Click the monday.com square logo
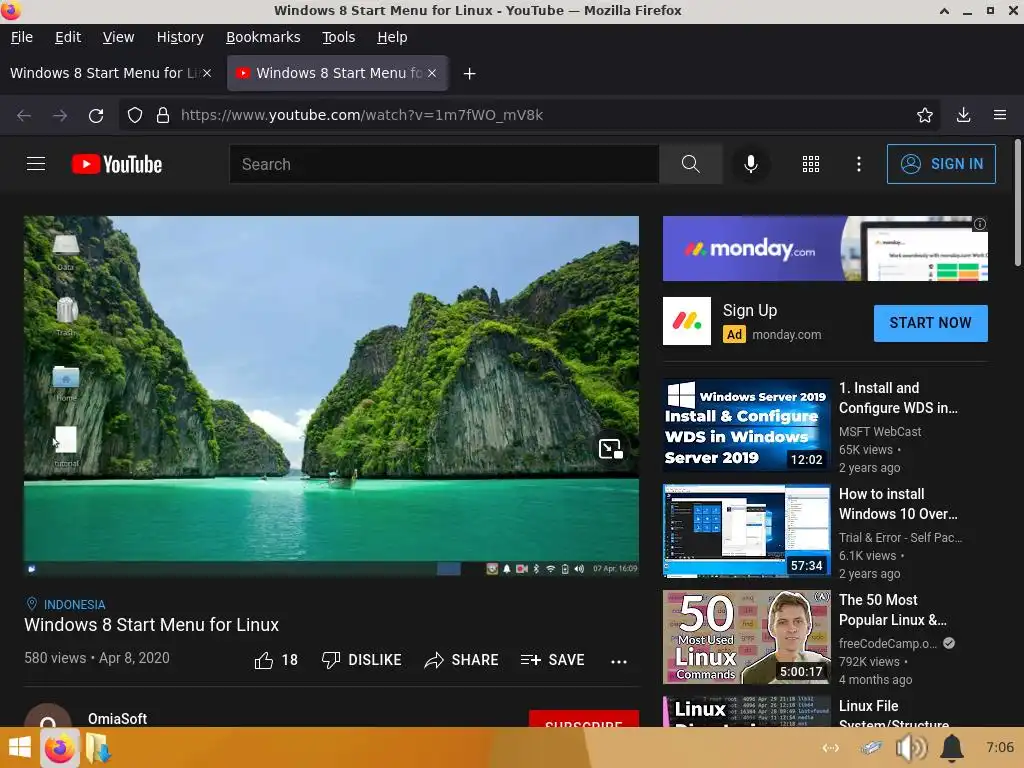 click(686, 321)
